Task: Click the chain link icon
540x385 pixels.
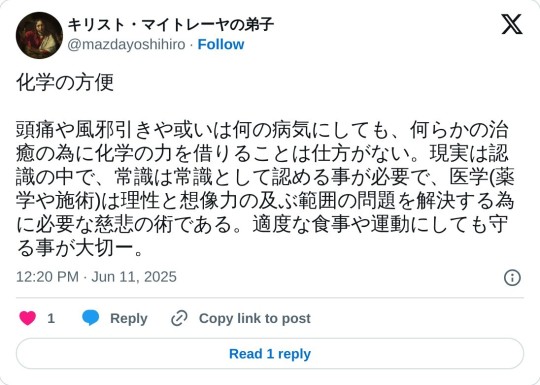Action: (179, 318)
